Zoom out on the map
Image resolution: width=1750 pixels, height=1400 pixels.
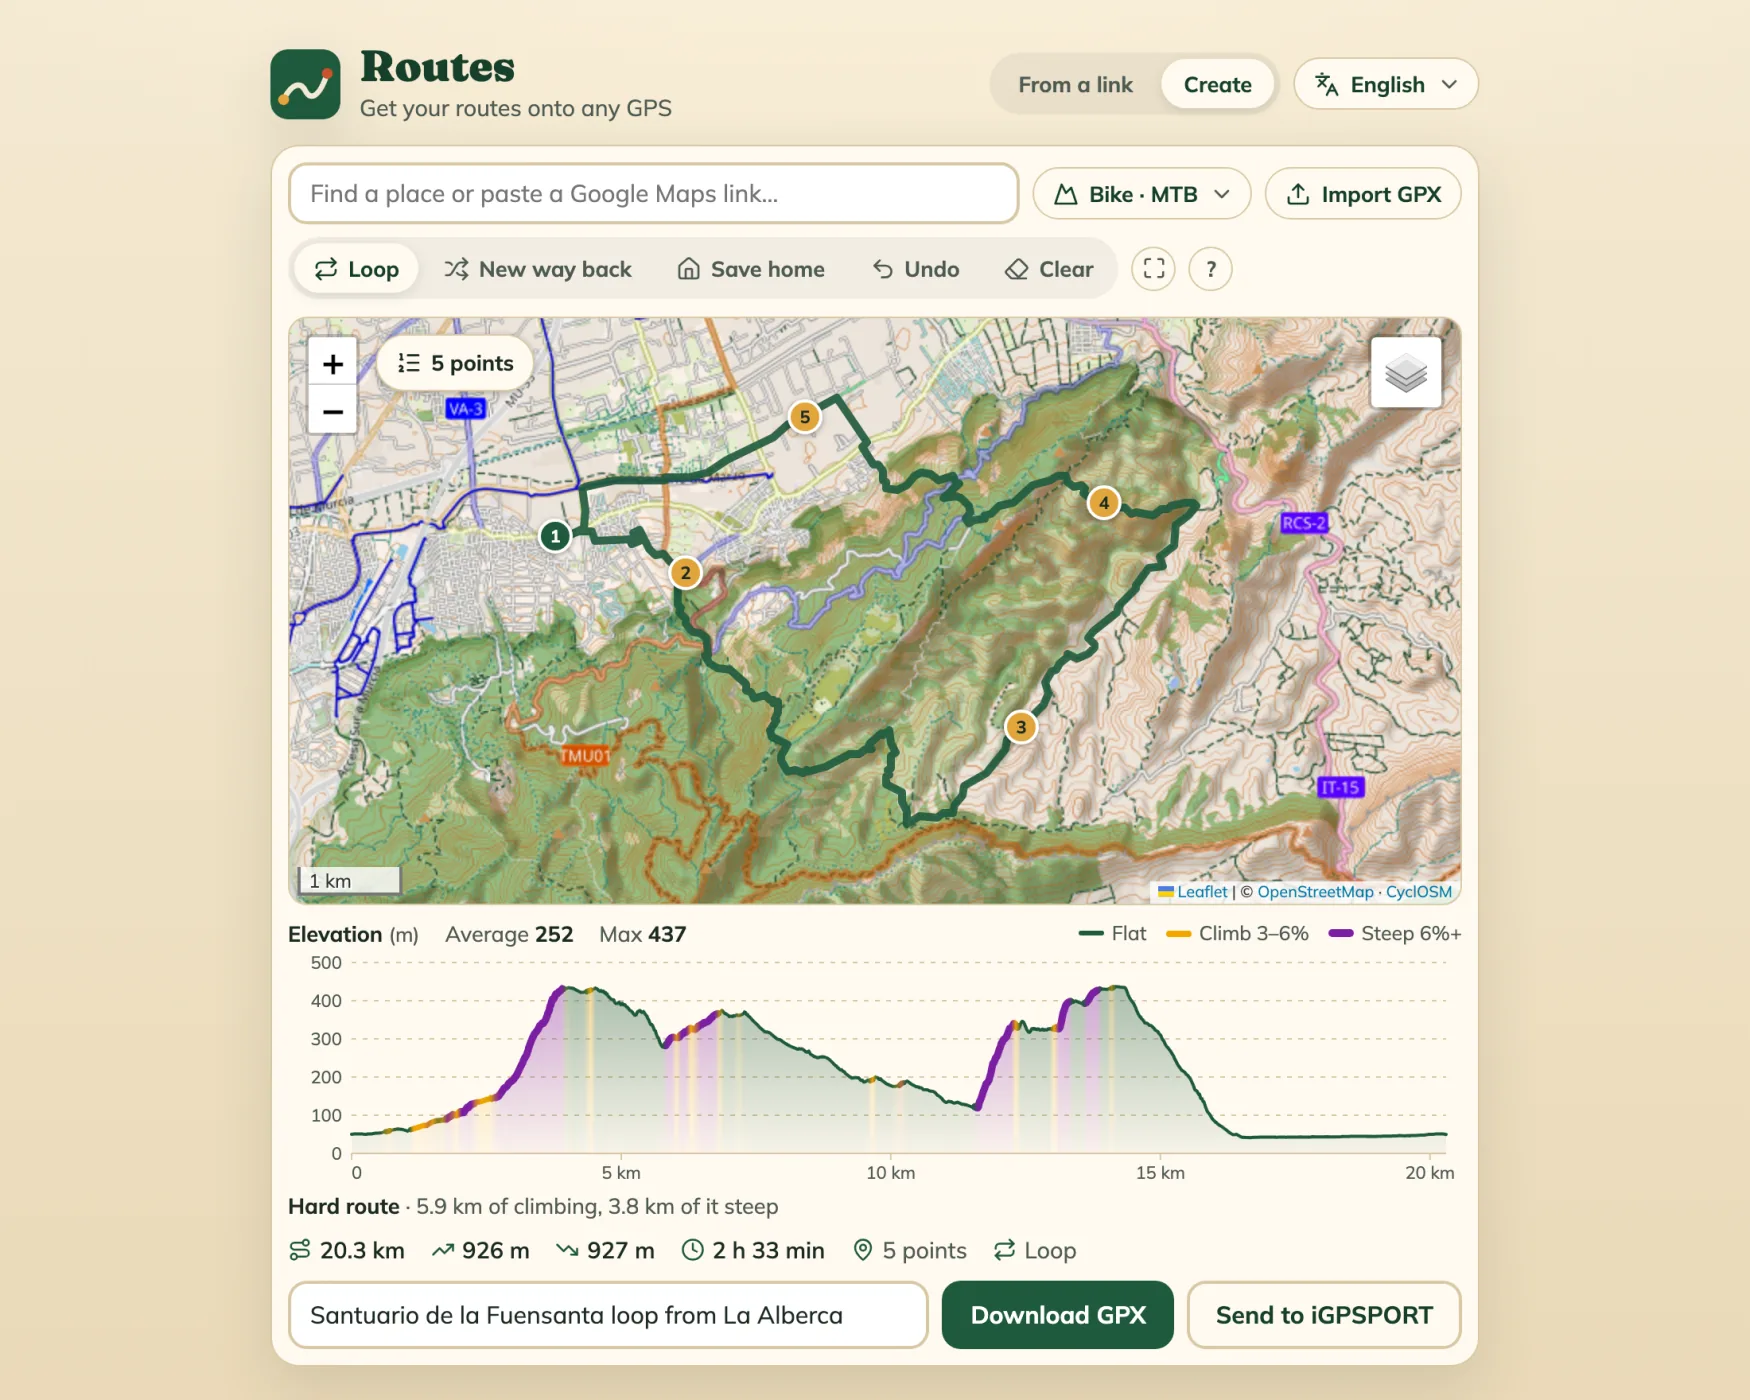333,411
